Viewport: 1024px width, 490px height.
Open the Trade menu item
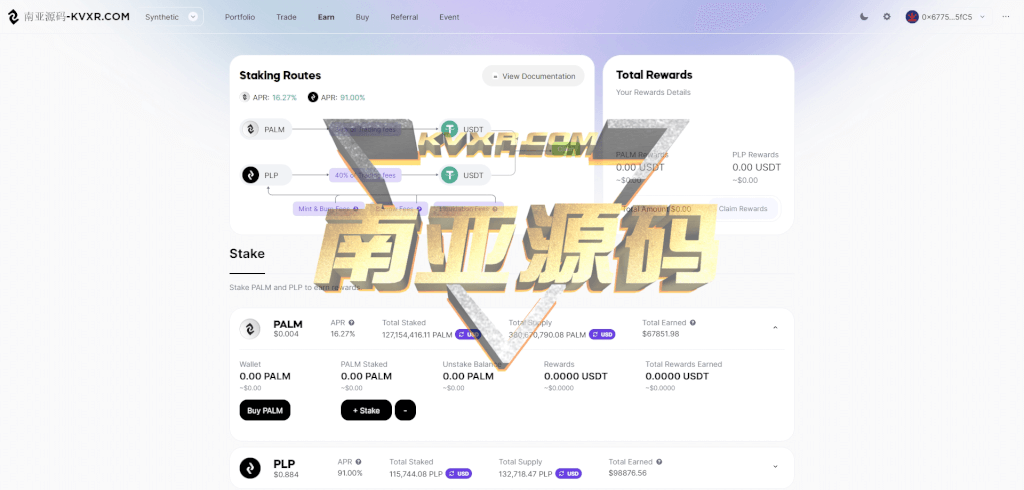tap(286, 17)
